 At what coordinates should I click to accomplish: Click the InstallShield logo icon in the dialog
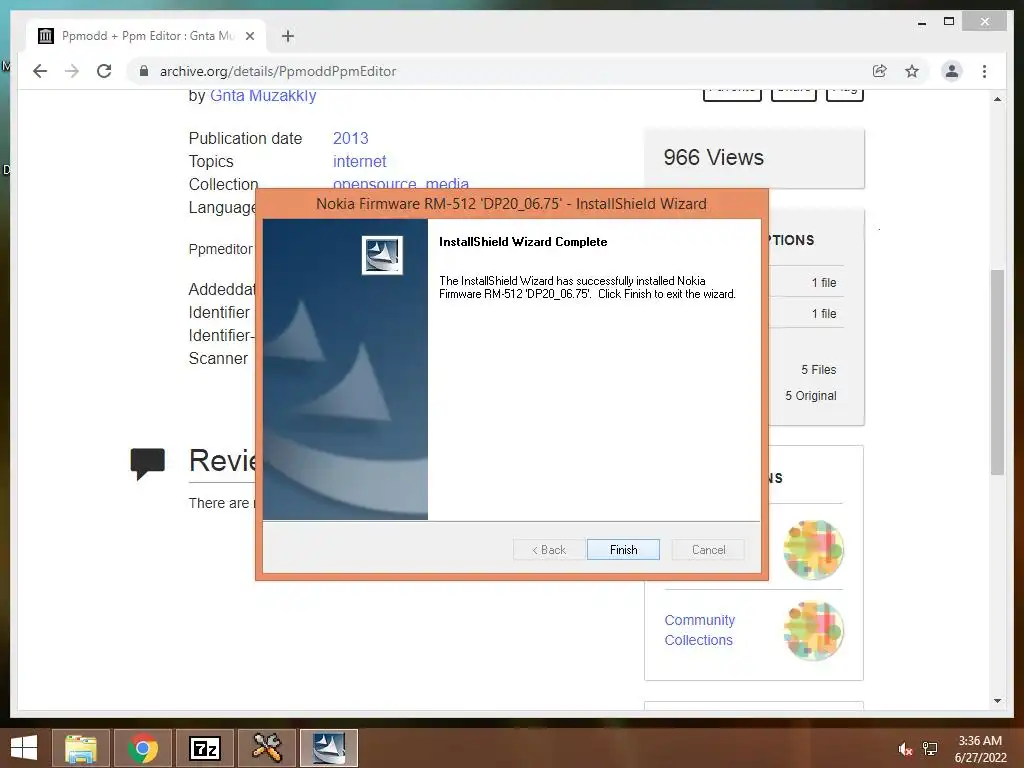[x=382, y=255]
